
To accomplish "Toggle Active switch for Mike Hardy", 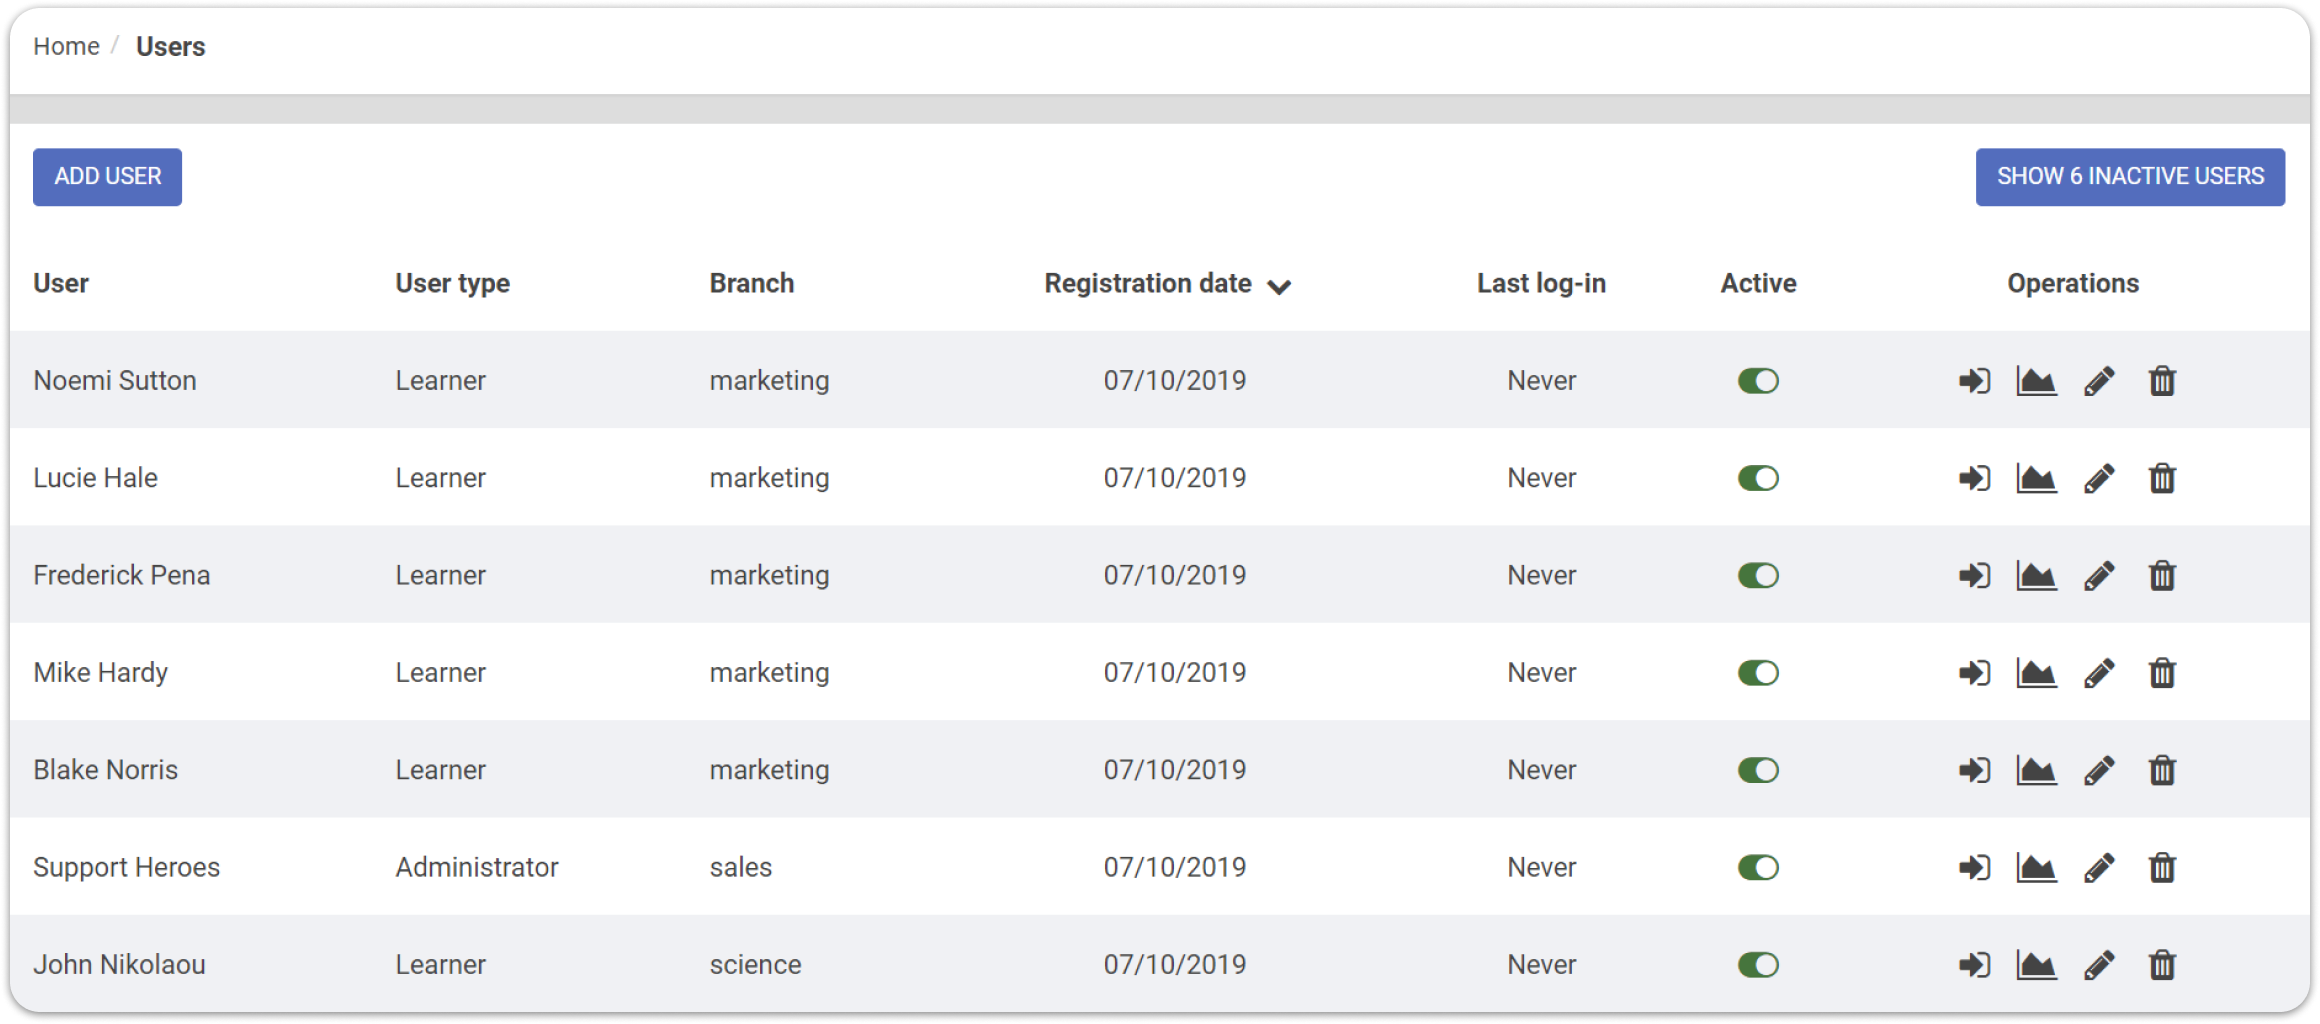I will 1758,673.
